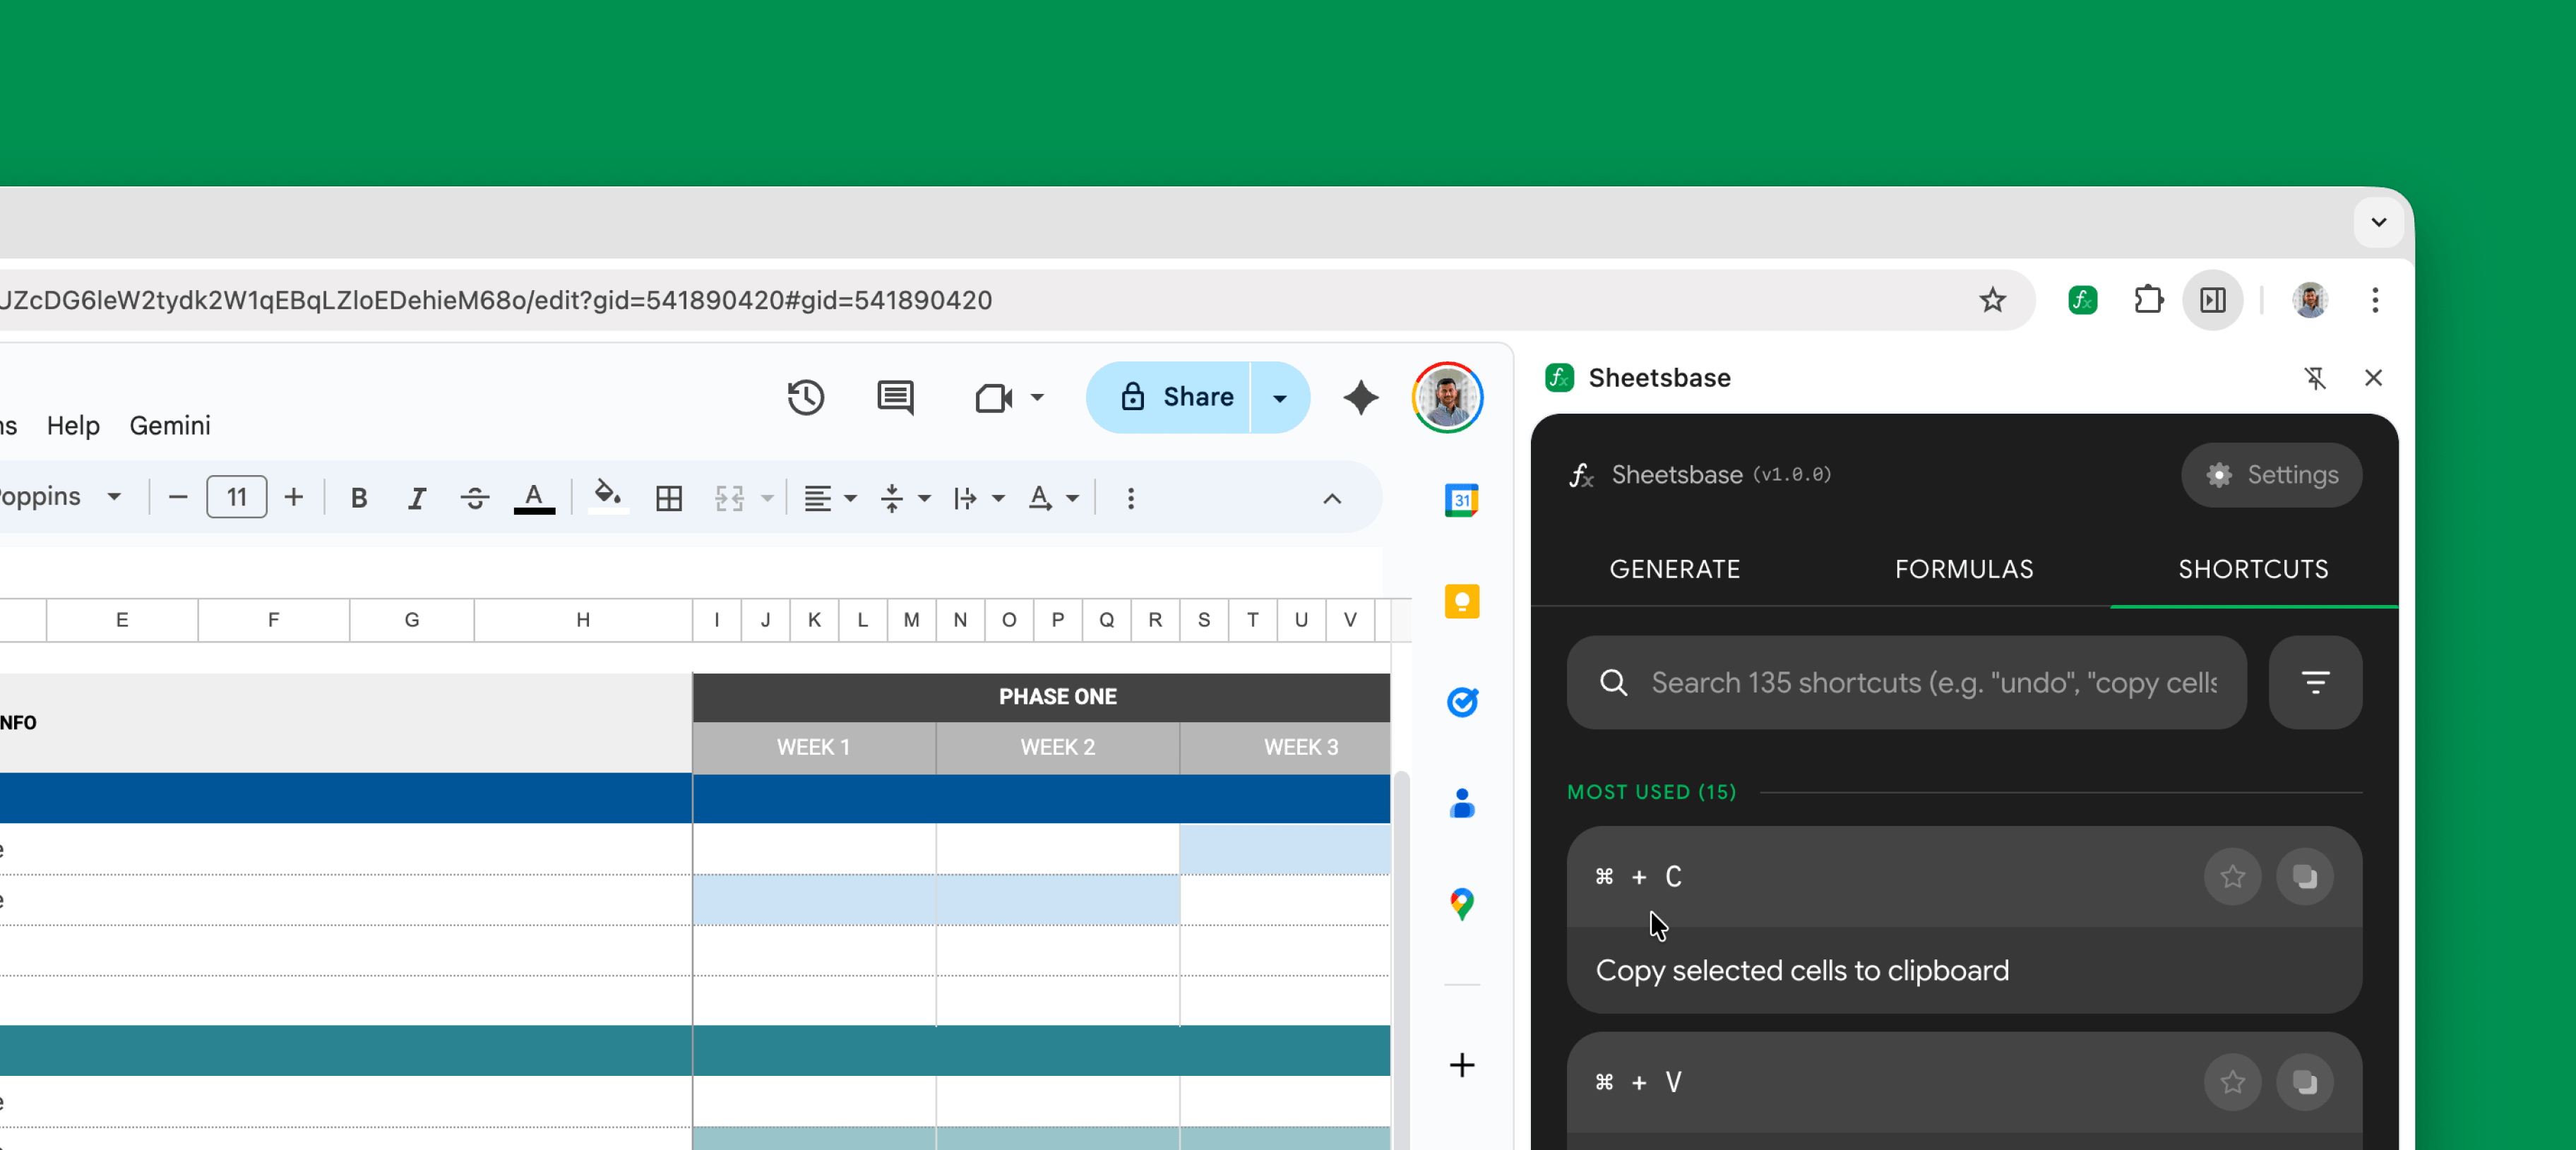The width and height of the screenshot is (2576, 1150).
Task: Open Google Tasks from the sidebar
Action: click(1461, 702)
